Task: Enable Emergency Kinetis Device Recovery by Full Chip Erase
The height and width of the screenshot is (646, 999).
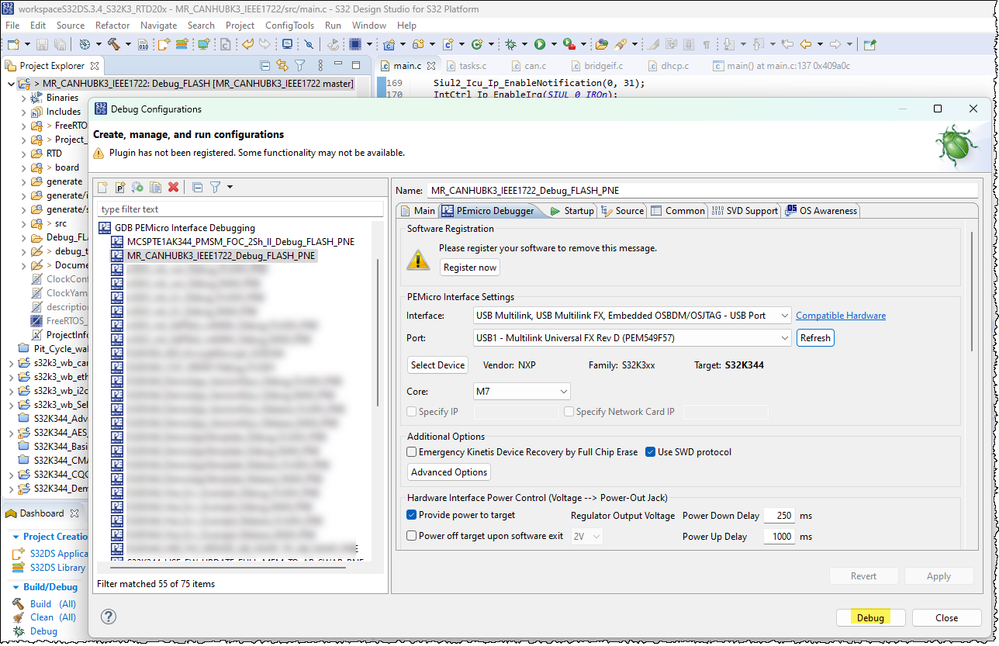Action: point(411,452)
